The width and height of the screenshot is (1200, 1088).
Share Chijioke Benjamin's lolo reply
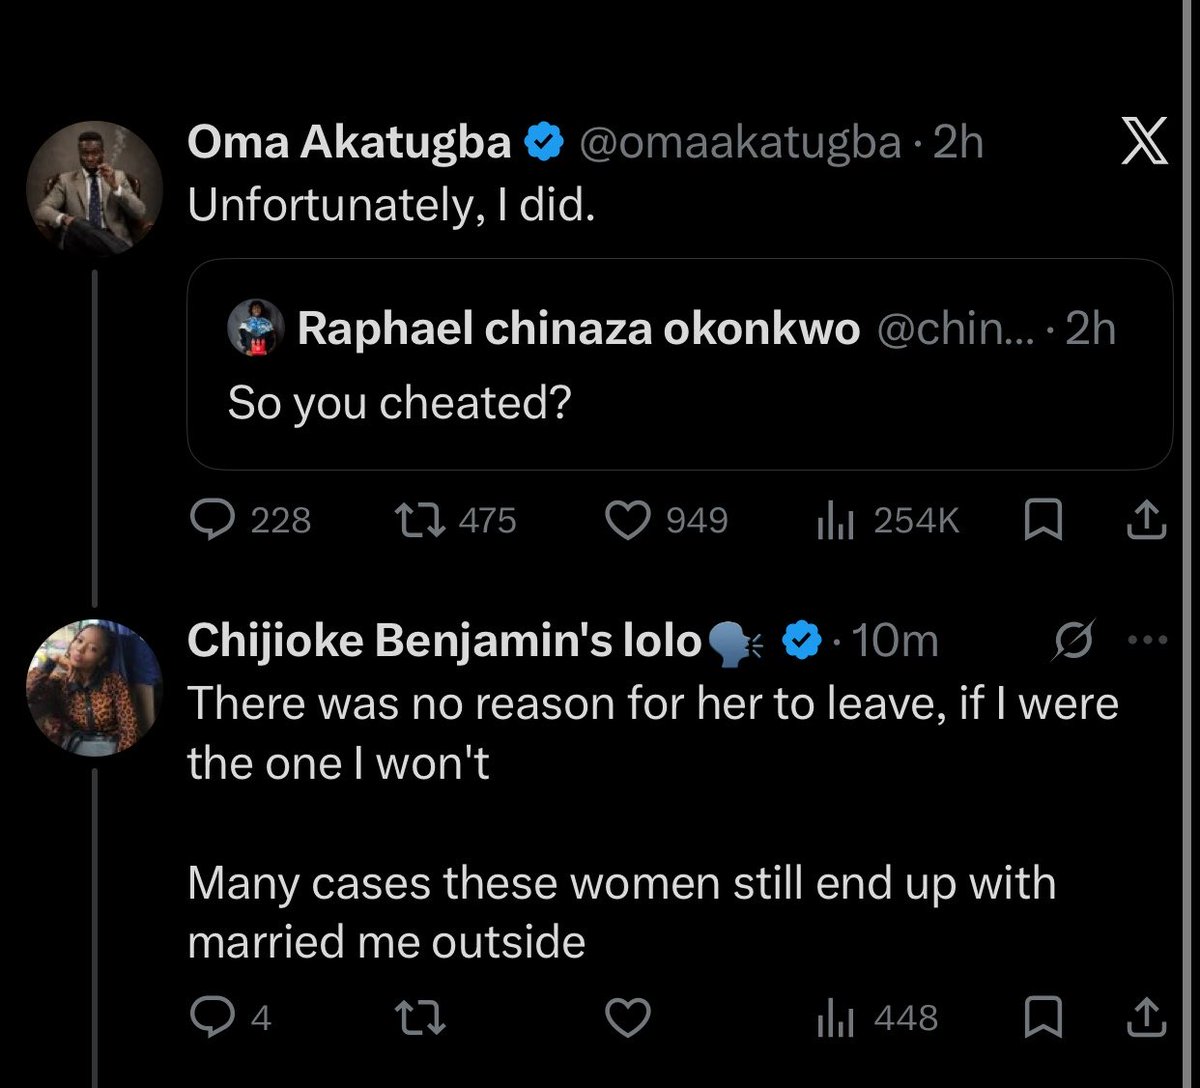click(x=1148, y=1018)
